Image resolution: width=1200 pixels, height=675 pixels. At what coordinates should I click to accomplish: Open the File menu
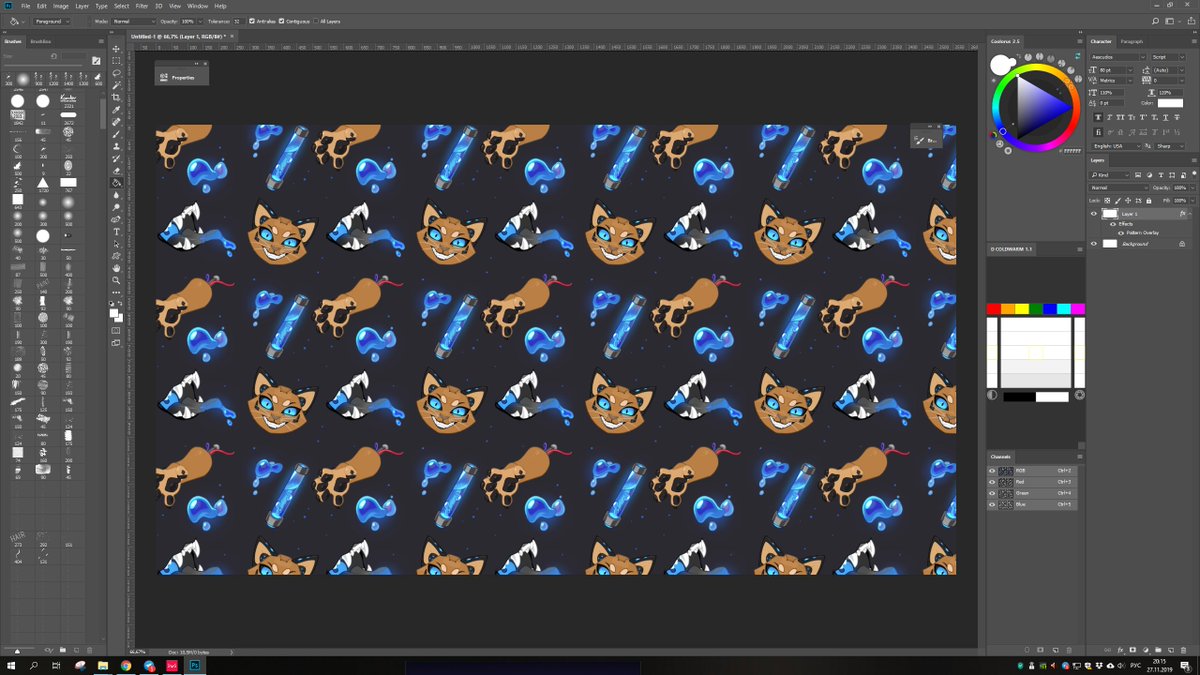tap(25, 6)
